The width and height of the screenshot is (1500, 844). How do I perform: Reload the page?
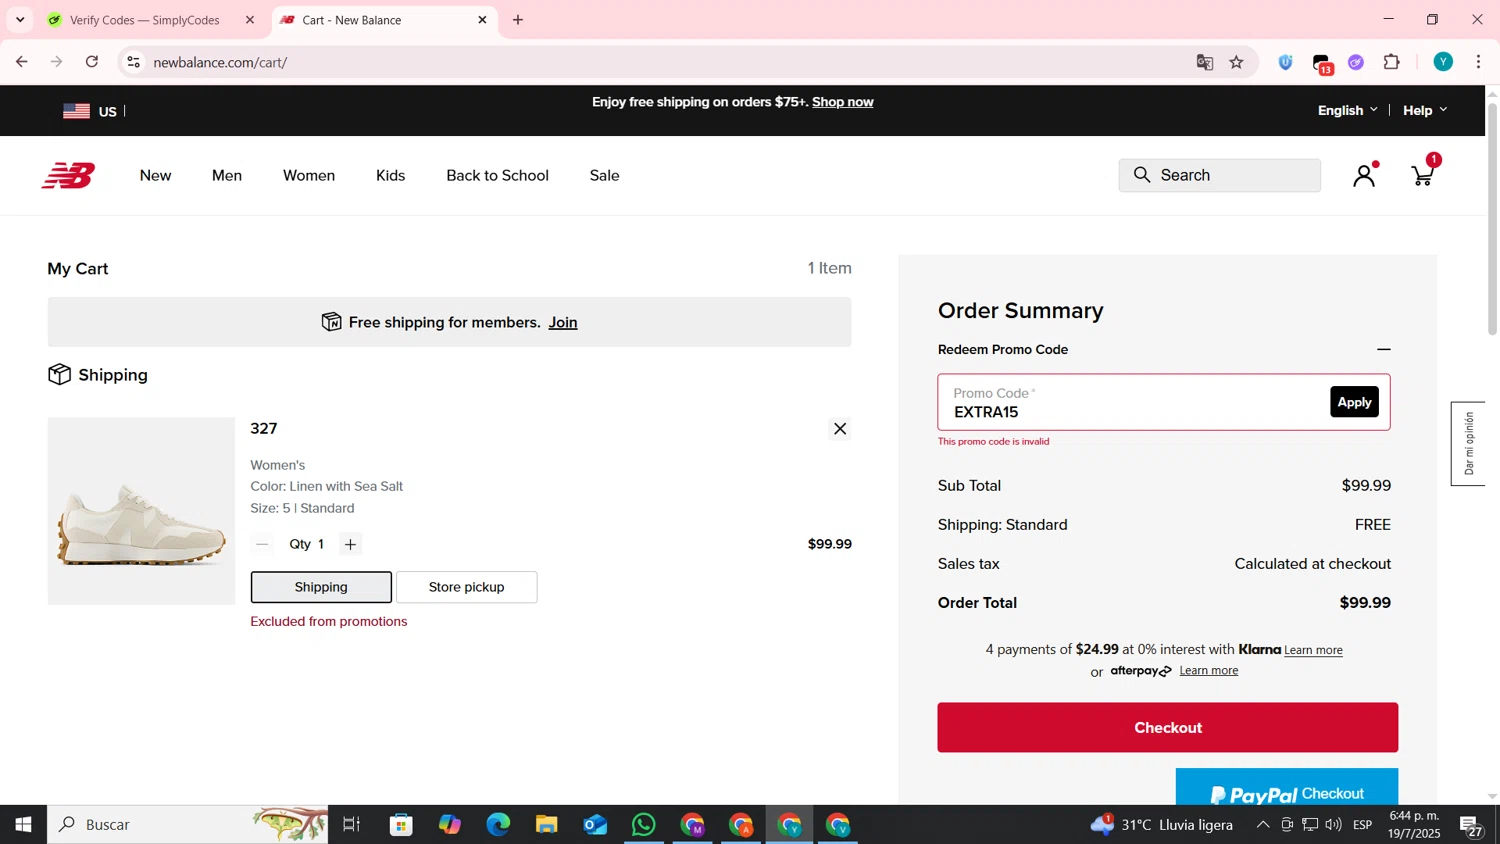[92, 62]
